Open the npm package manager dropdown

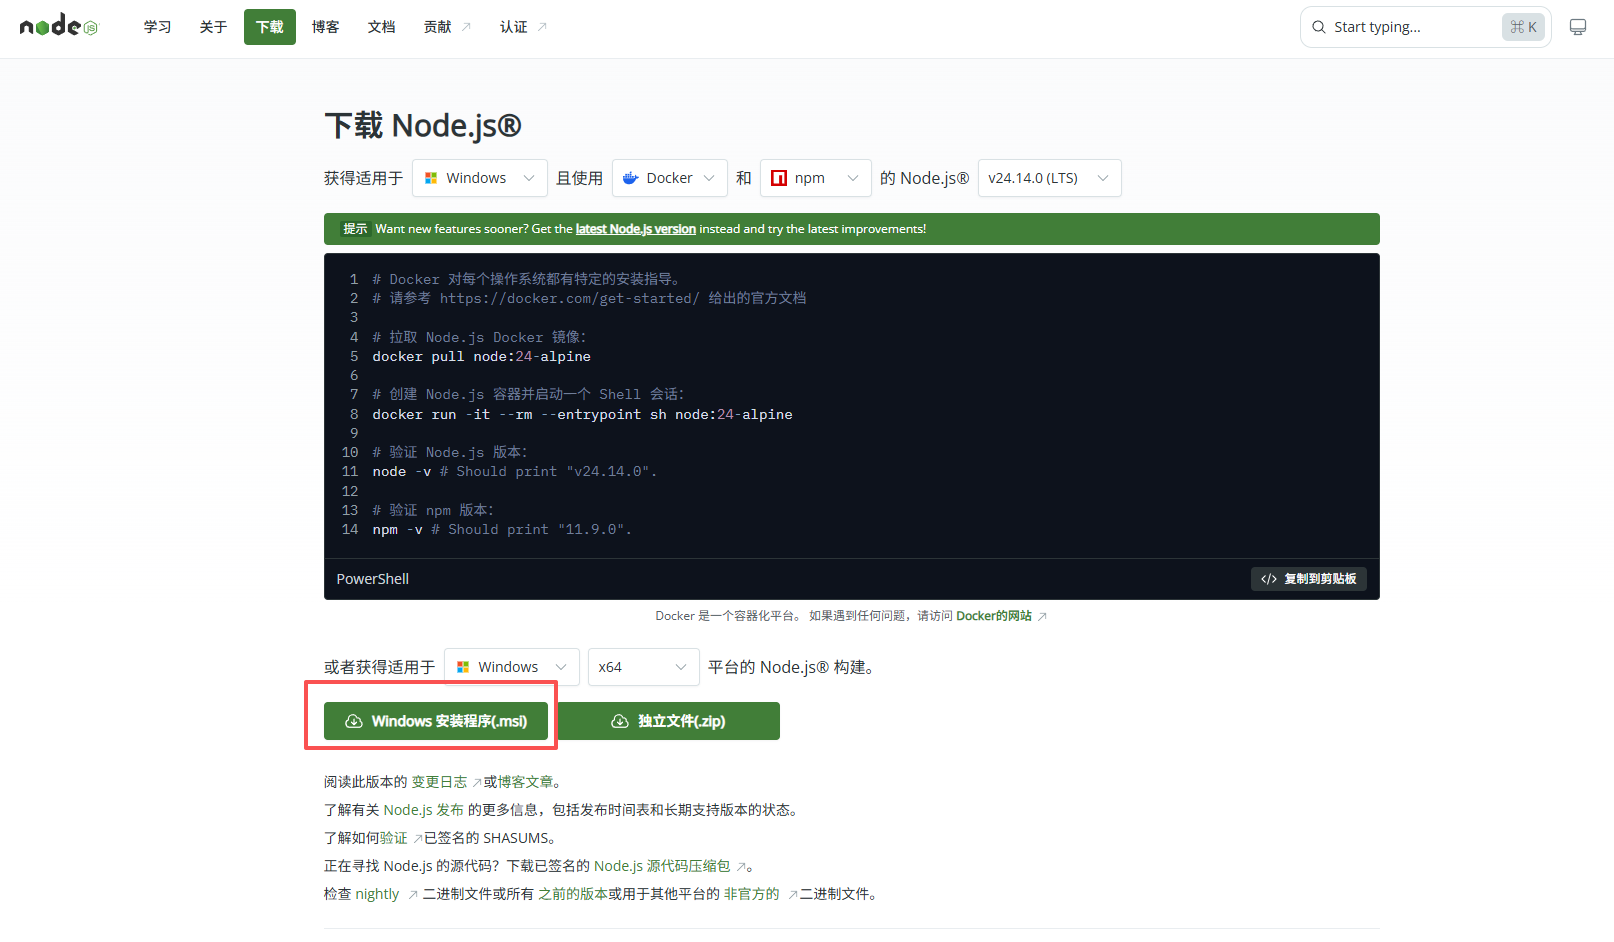coord(816,178)
